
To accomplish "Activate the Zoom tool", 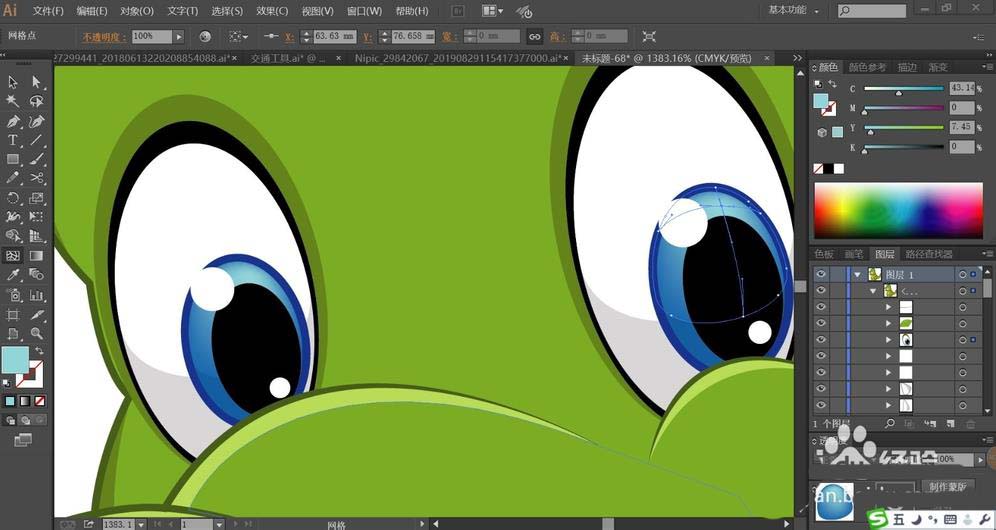I will 36,334.
